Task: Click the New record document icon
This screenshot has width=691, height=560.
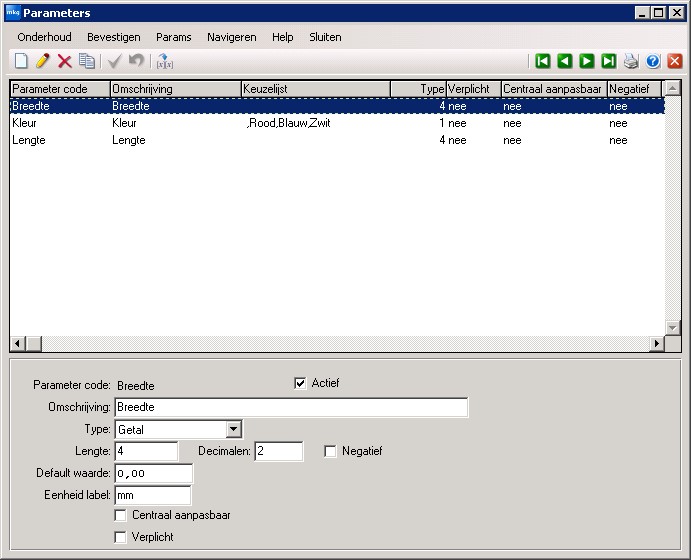Action: [21, 61]
